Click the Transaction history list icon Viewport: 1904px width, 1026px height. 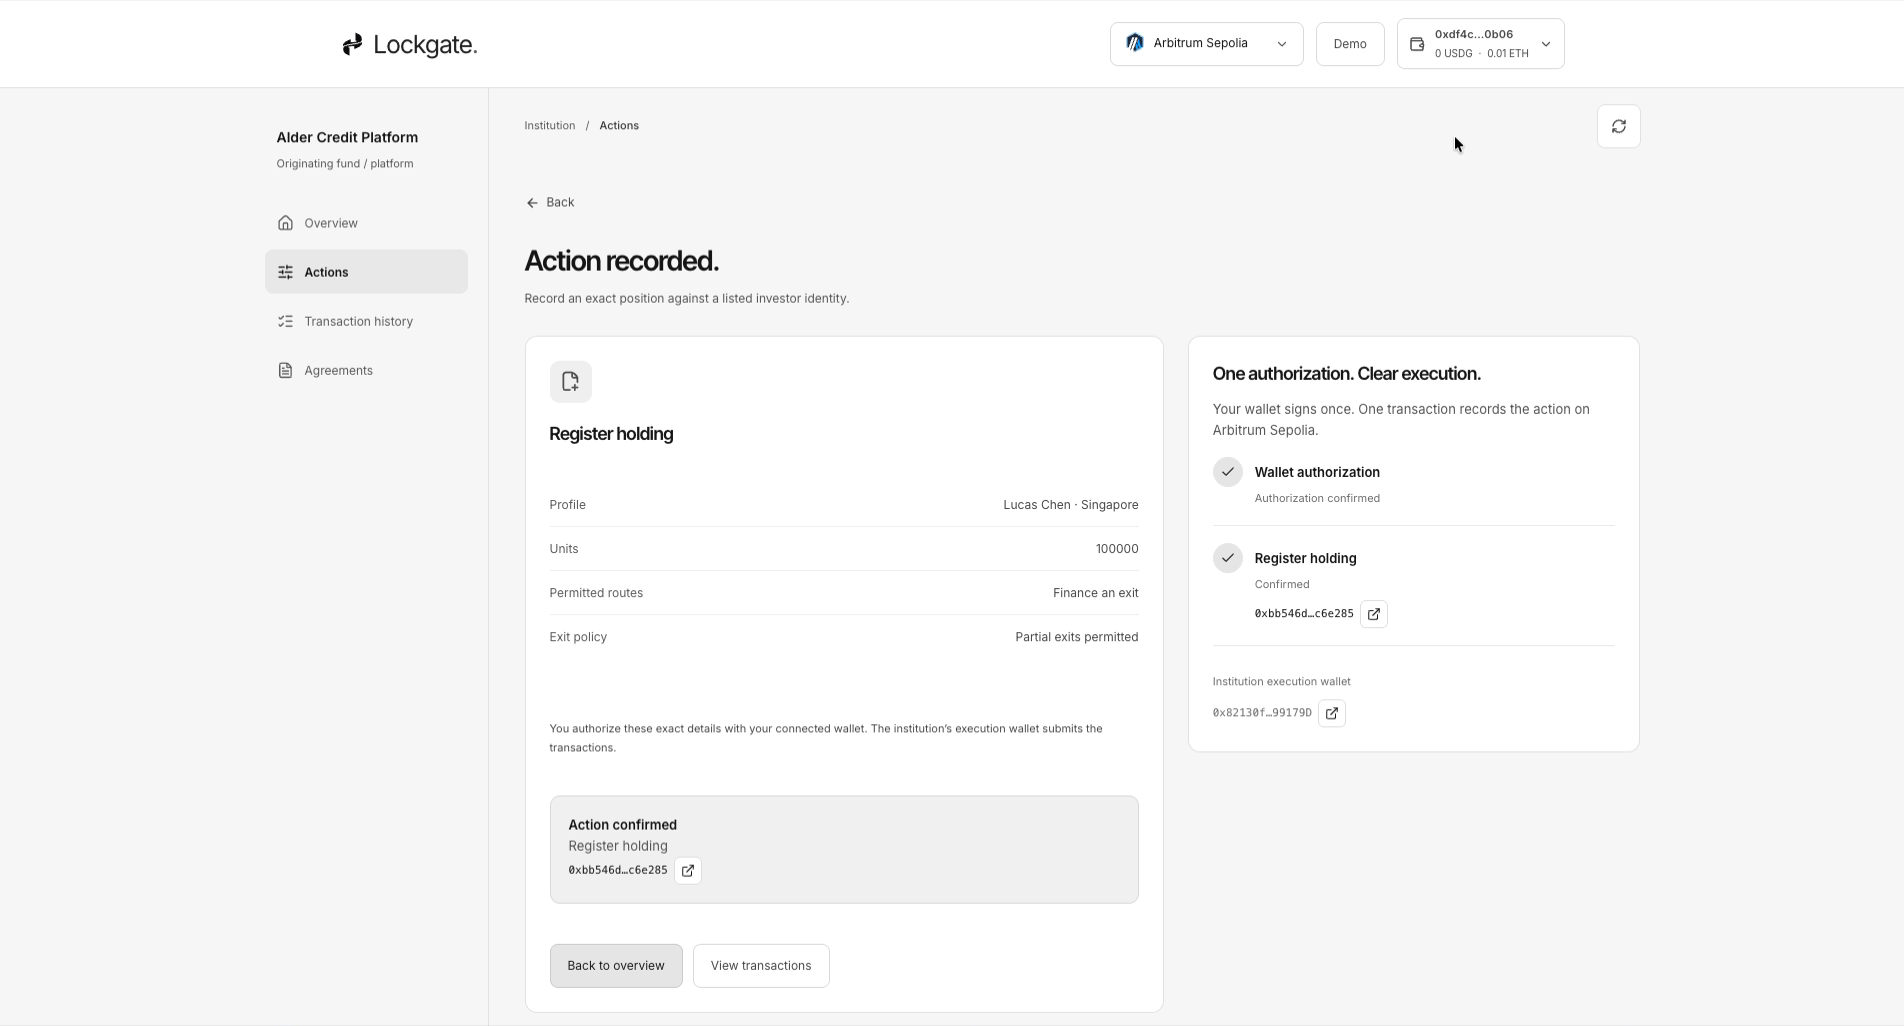285,321
